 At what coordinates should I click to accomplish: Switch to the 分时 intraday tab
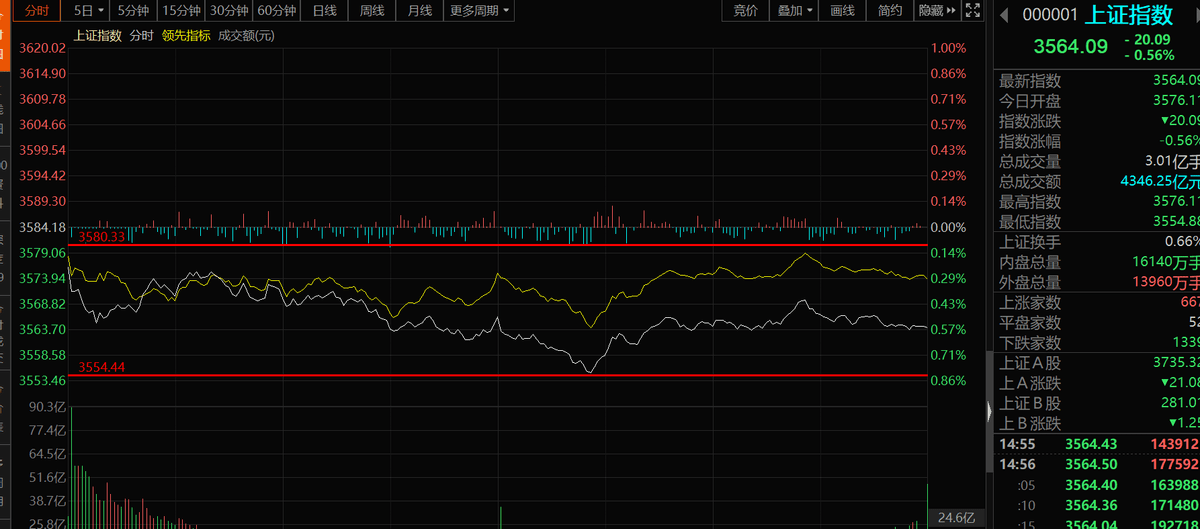pos(35,11)
